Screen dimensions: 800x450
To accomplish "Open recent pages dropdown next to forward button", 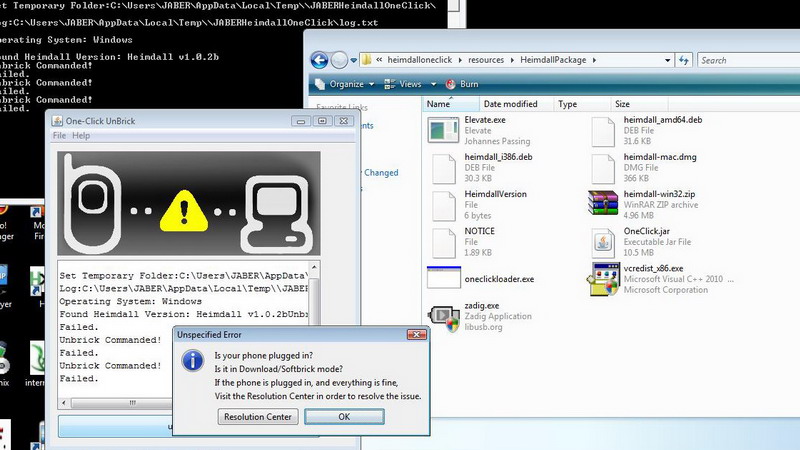I will (354, 60).
